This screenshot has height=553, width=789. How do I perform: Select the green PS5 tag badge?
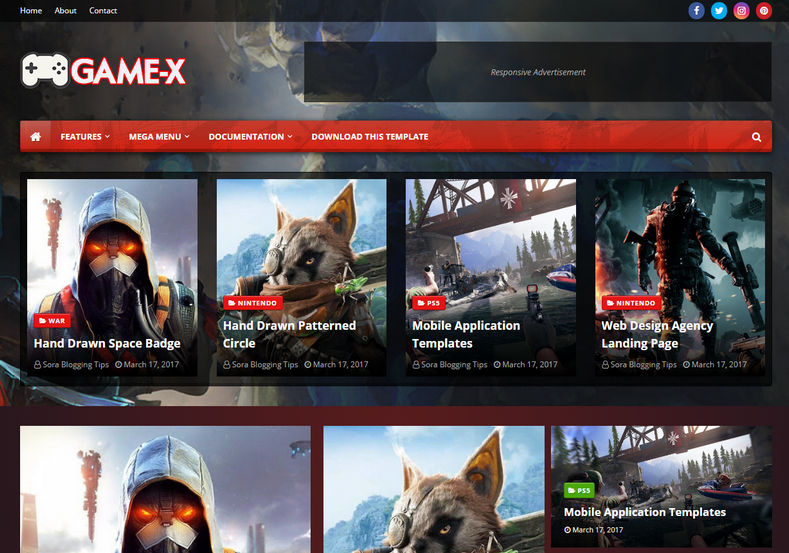point(579,490)
